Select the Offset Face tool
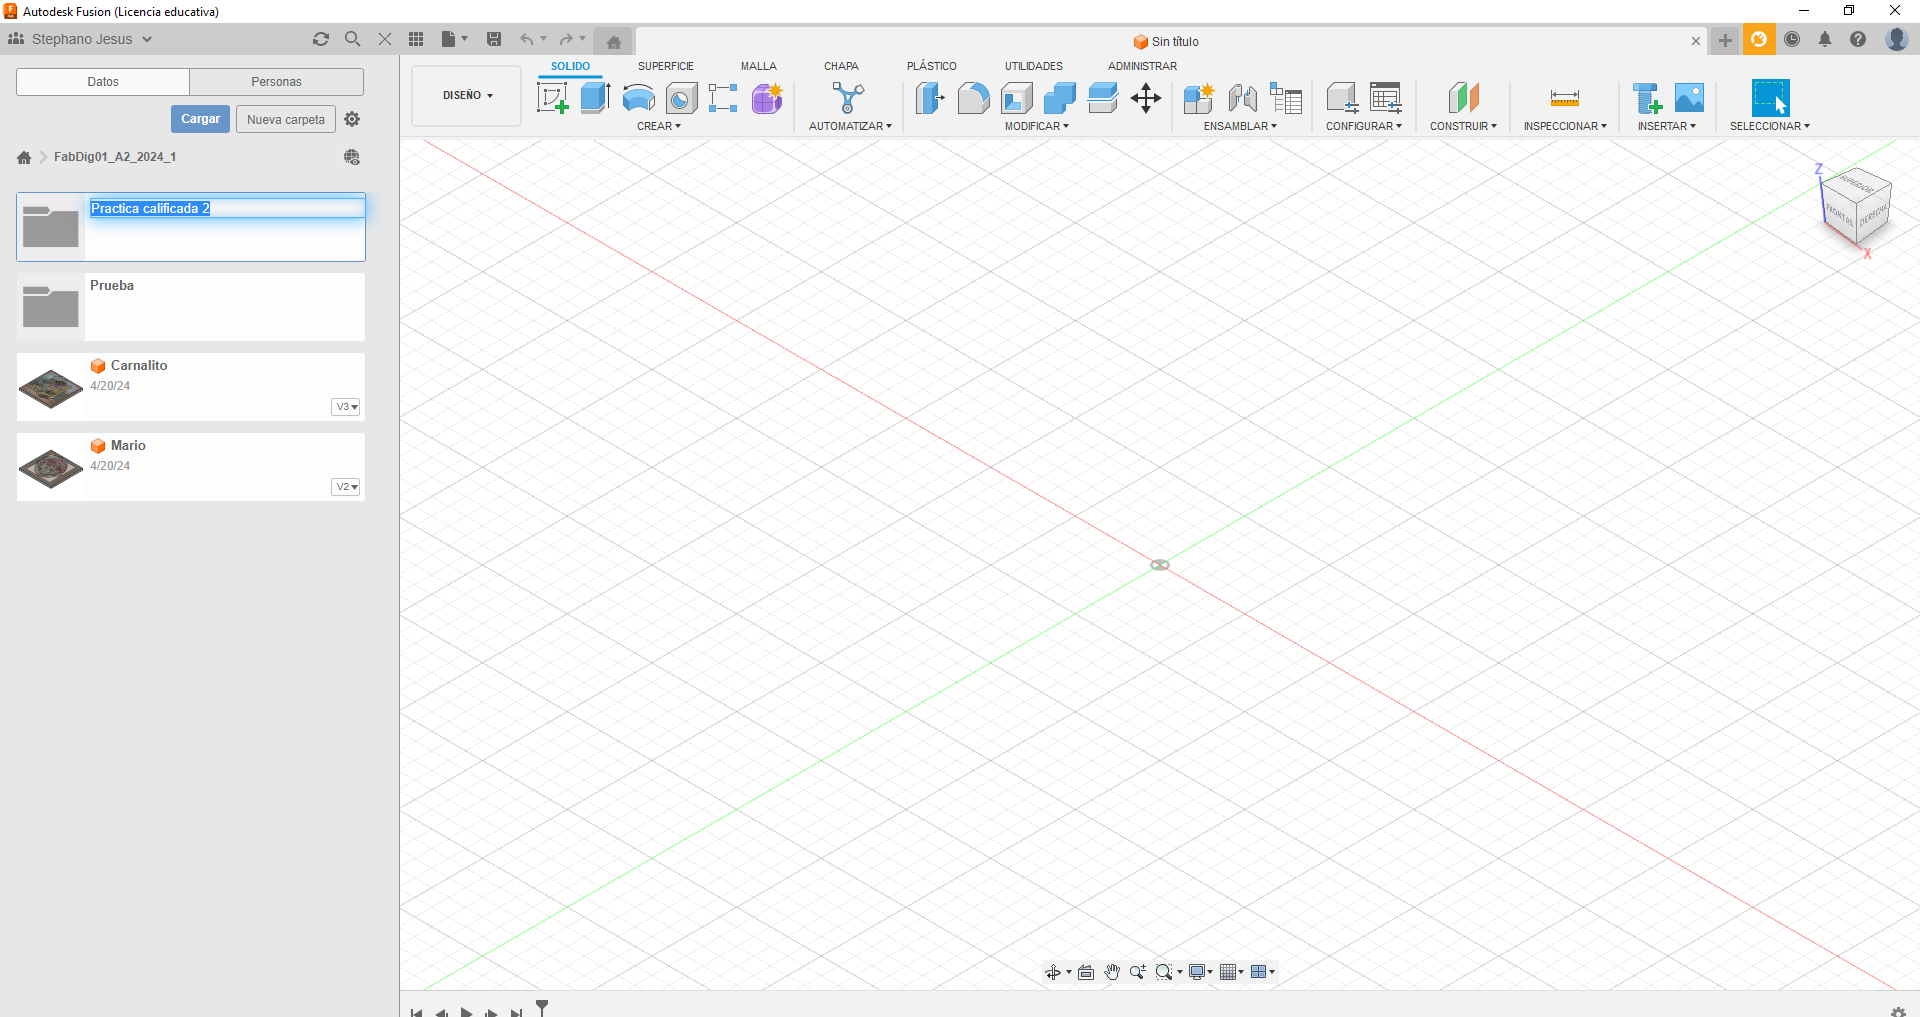Image resolution: width=1920 pixels, height=1017 pixels. coord(1103,98)
